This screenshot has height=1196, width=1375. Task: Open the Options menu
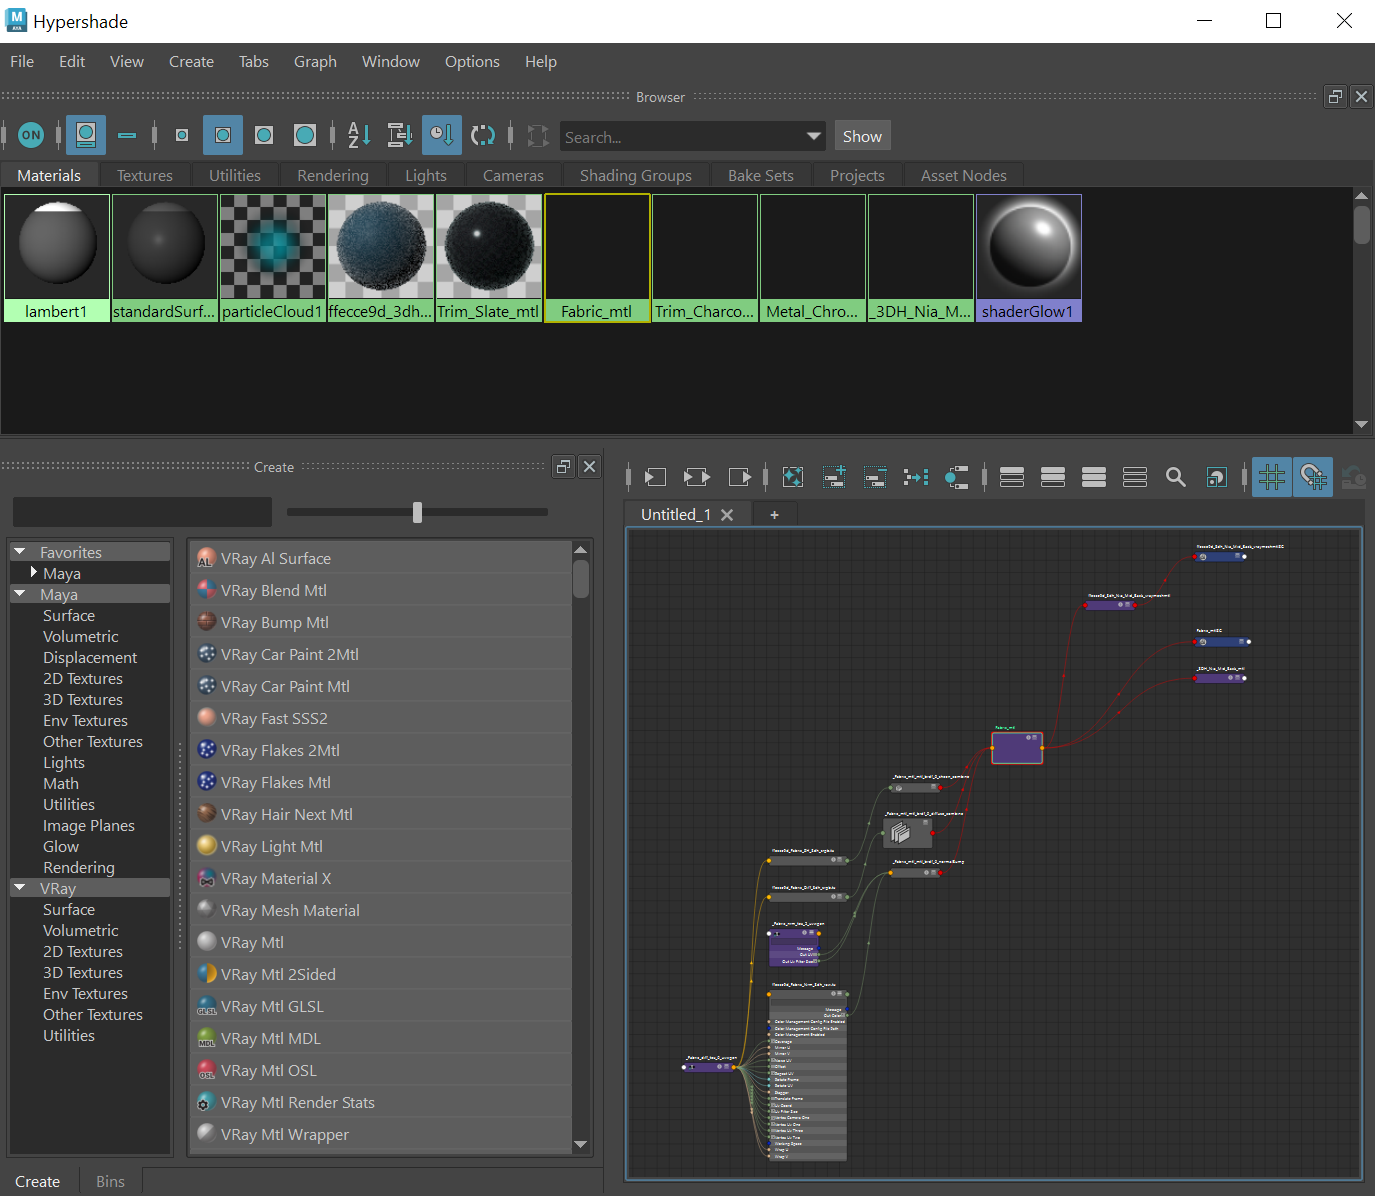pyautogui.click(x=472, y=62)
